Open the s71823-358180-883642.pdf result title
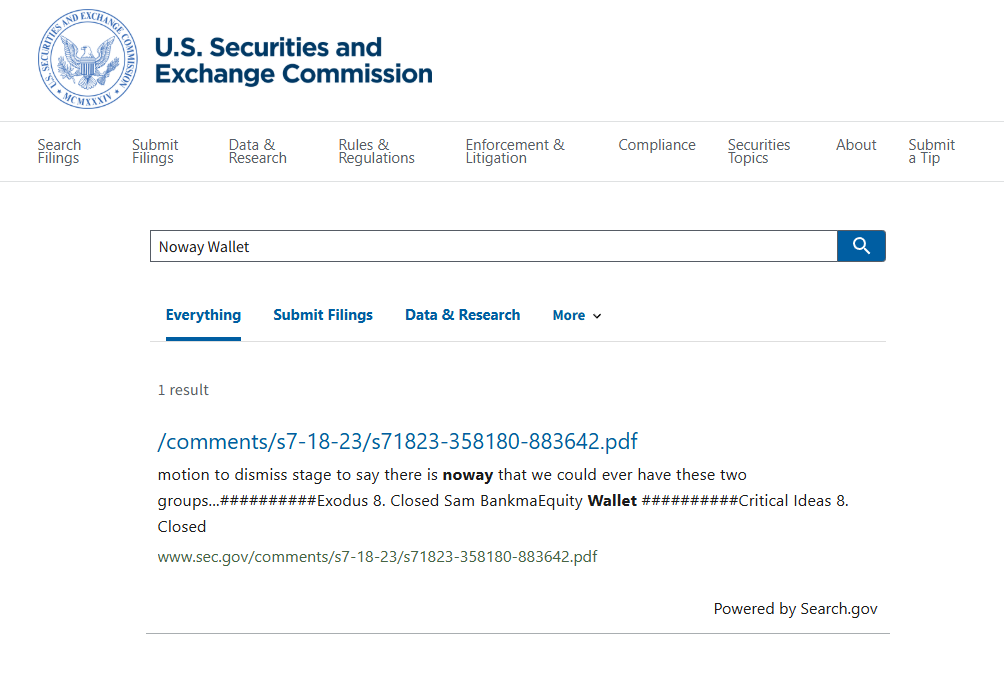Viewport: 1004px width, 695px height. 397,442
